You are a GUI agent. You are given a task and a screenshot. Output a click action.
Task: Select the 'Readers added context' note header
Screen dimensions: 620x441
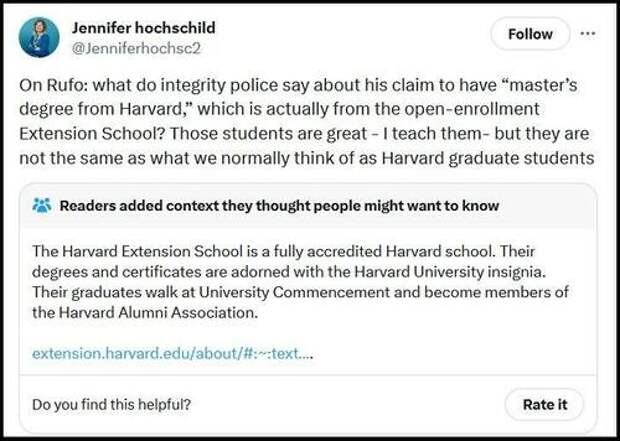click(x=279, y=206)
